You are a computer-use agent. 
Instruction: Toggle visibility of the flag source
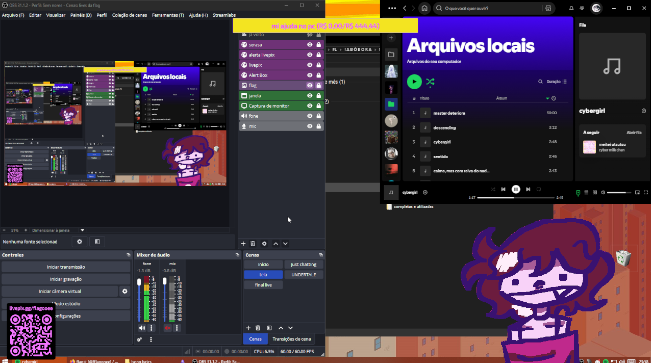pyautogui.click(x=310, y=85)
